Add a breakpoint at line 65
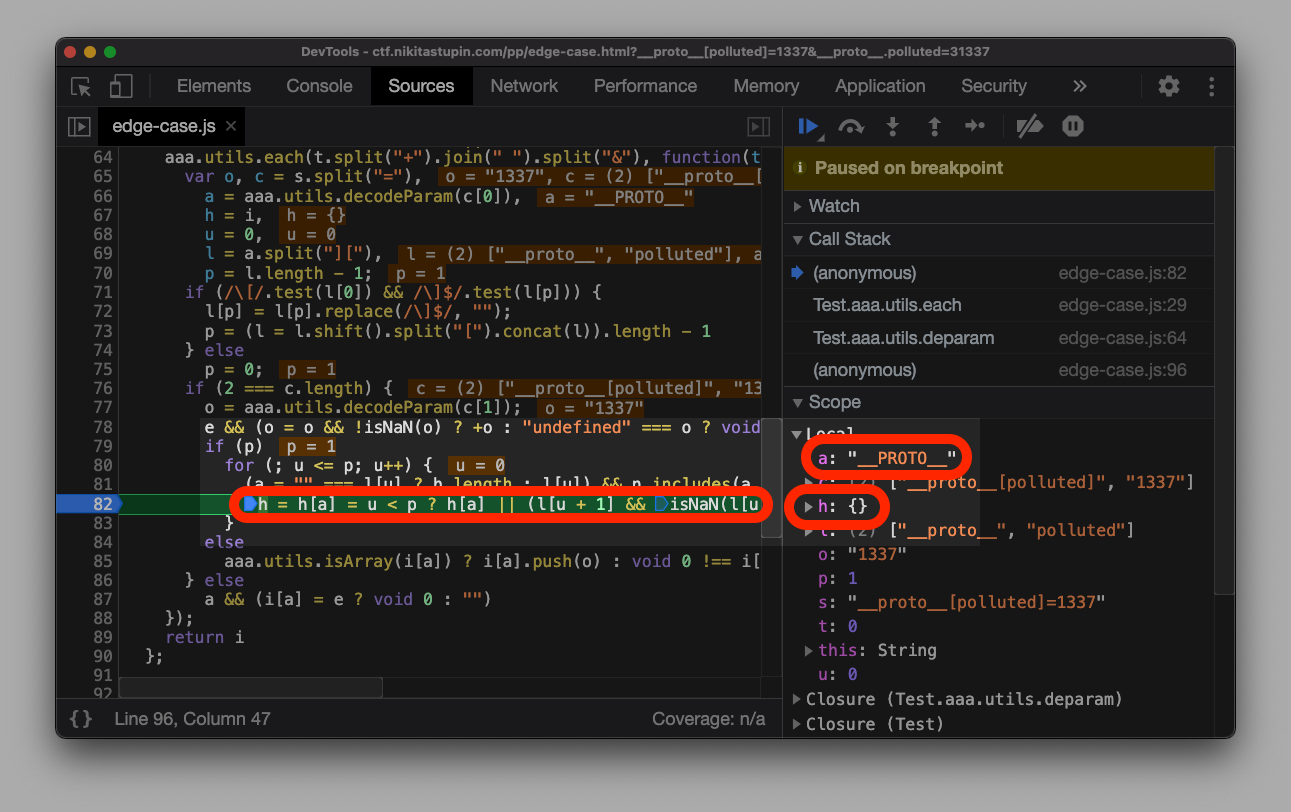The height and width of the screenshot is (812, 1291). click(x=102, y=177)
